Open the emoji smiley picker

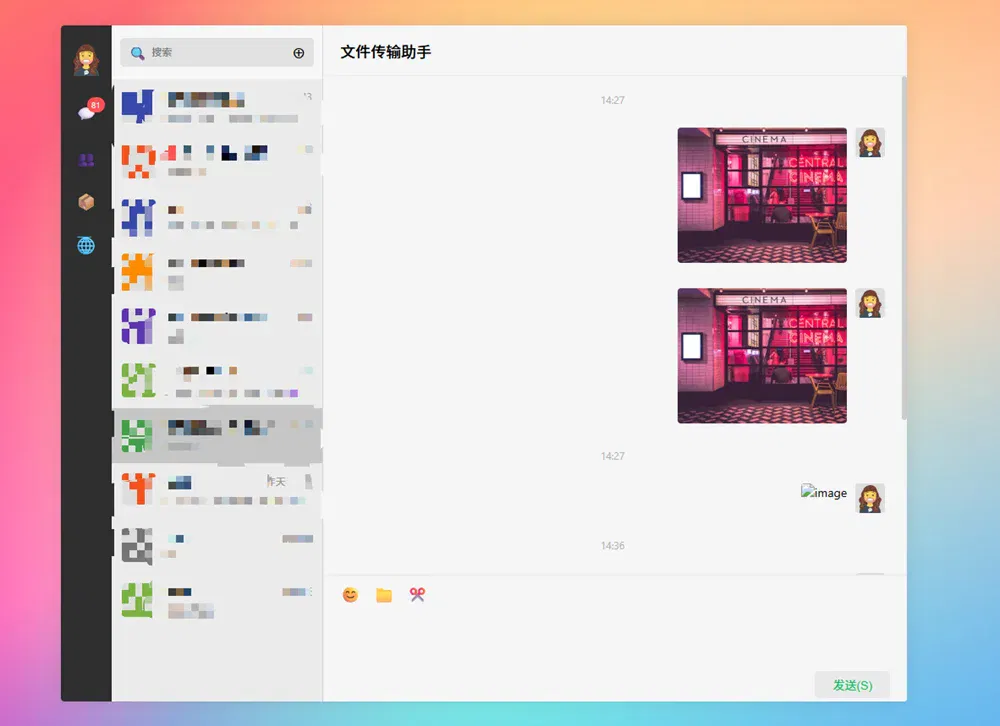point(350,595)
